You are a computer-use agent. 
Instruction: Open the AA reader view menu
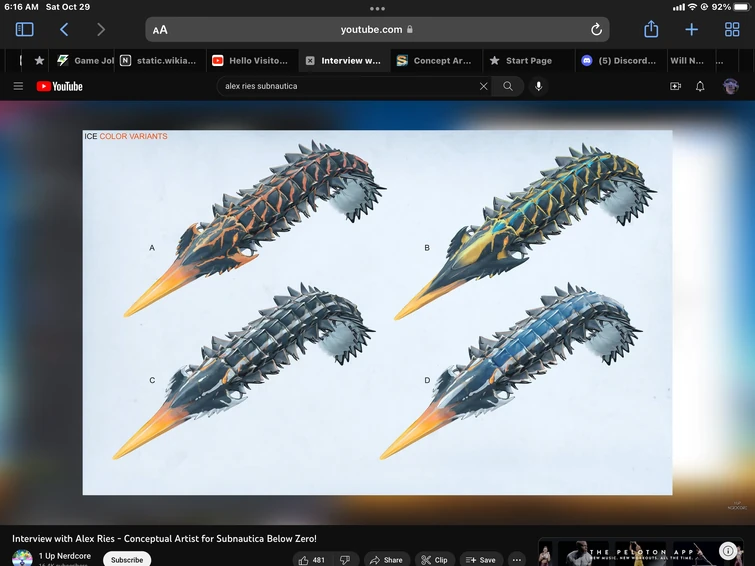coord(160,30)
